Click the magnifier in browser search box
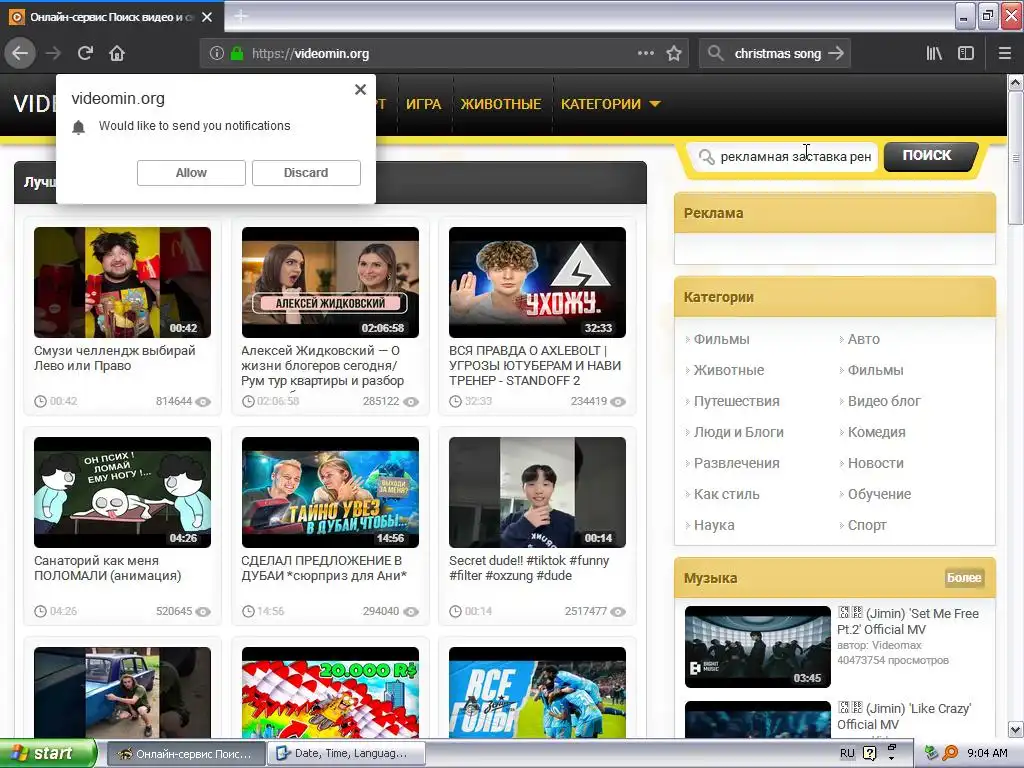Image resolution: width=1024 pixels, height=768 pixels. [x=715, y=53]
